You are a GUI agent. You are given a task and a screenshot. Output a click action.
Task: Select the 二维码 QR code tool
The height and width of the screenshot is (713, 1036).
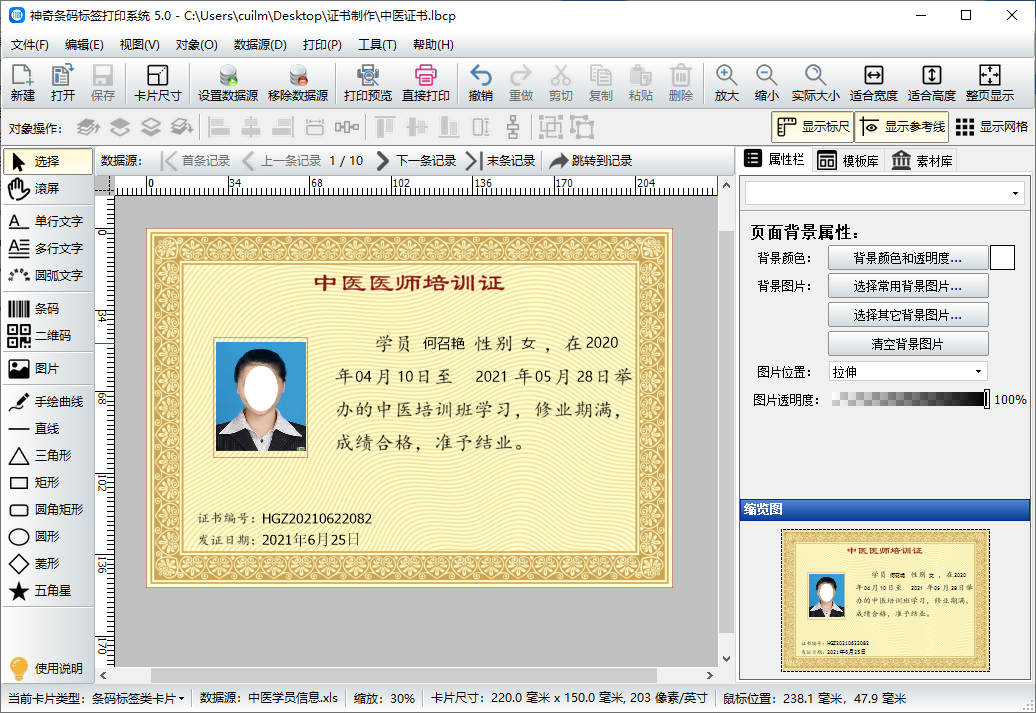[47, 336]
